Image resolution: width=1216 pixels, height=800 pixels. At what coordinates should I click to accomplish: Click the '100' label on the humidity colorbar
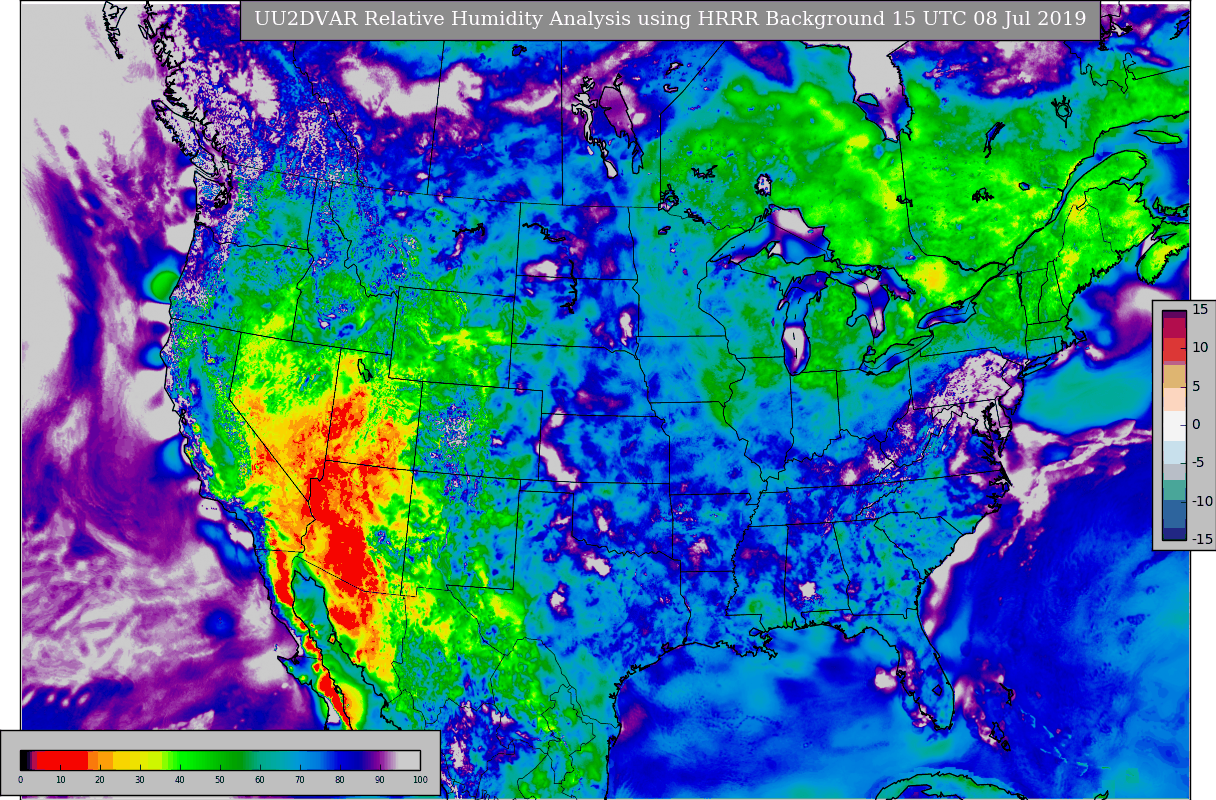pyautogui.click(x=420, y=780)
